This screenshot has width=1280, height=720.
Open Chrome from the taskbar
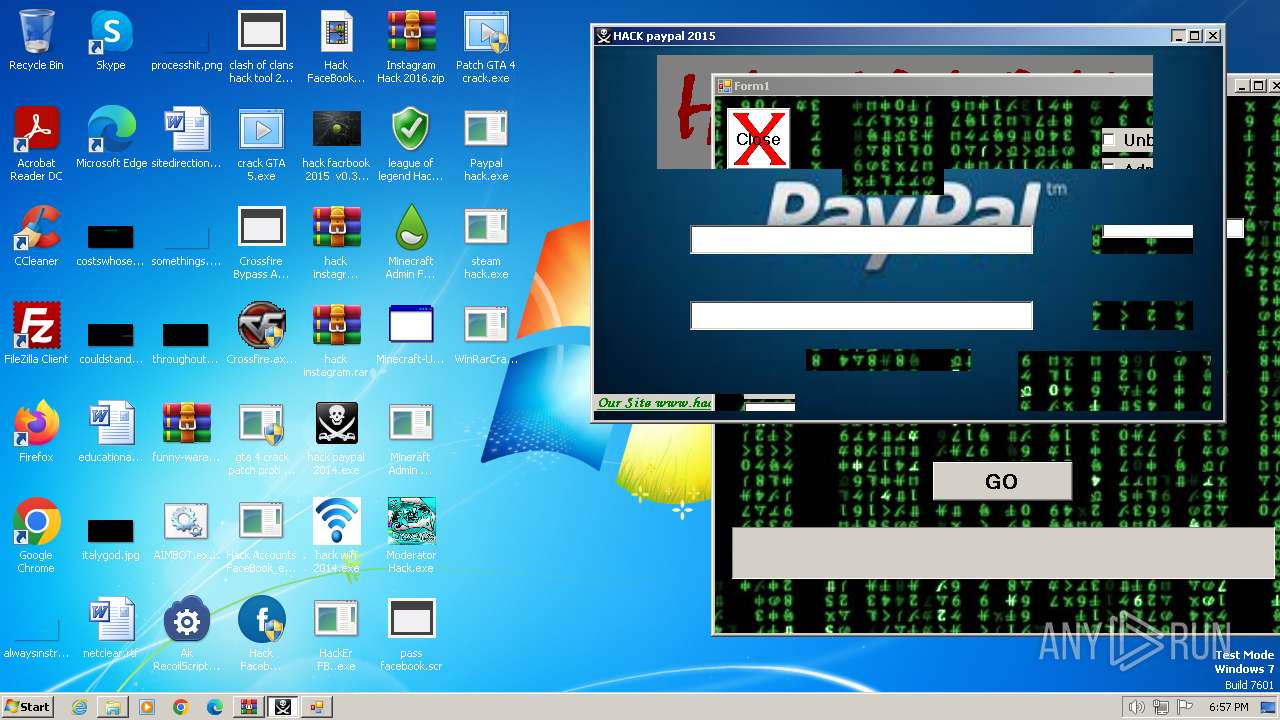pos(181,707)
